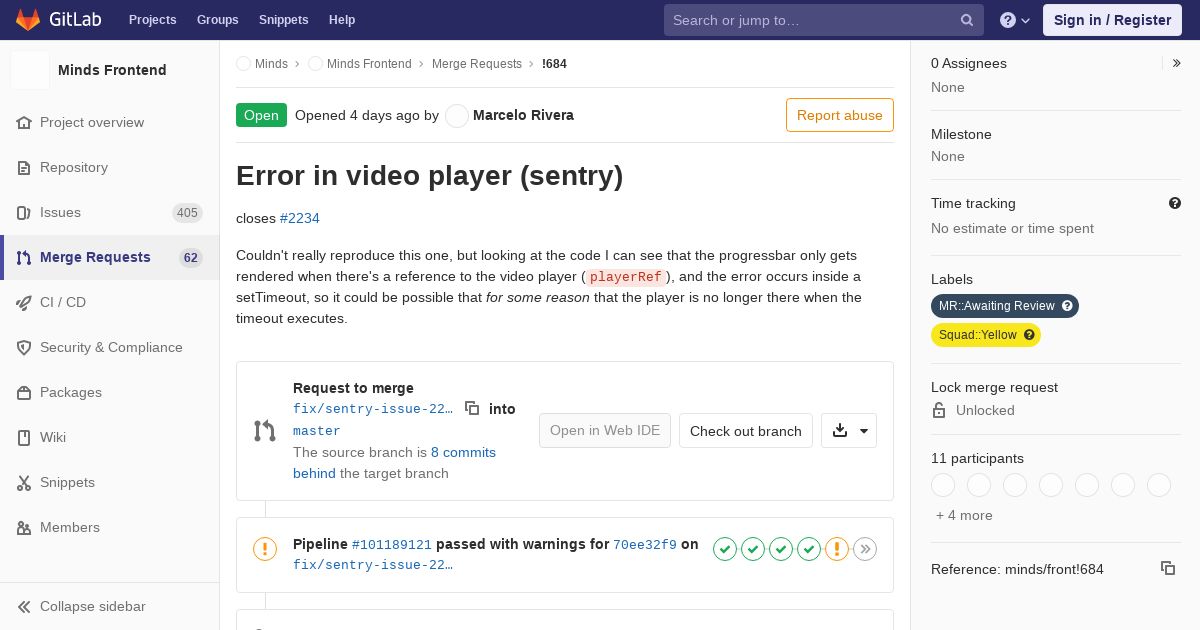Open Members in sidebar
Viewport: 1200px width, 630px height.
pos(110,527)
